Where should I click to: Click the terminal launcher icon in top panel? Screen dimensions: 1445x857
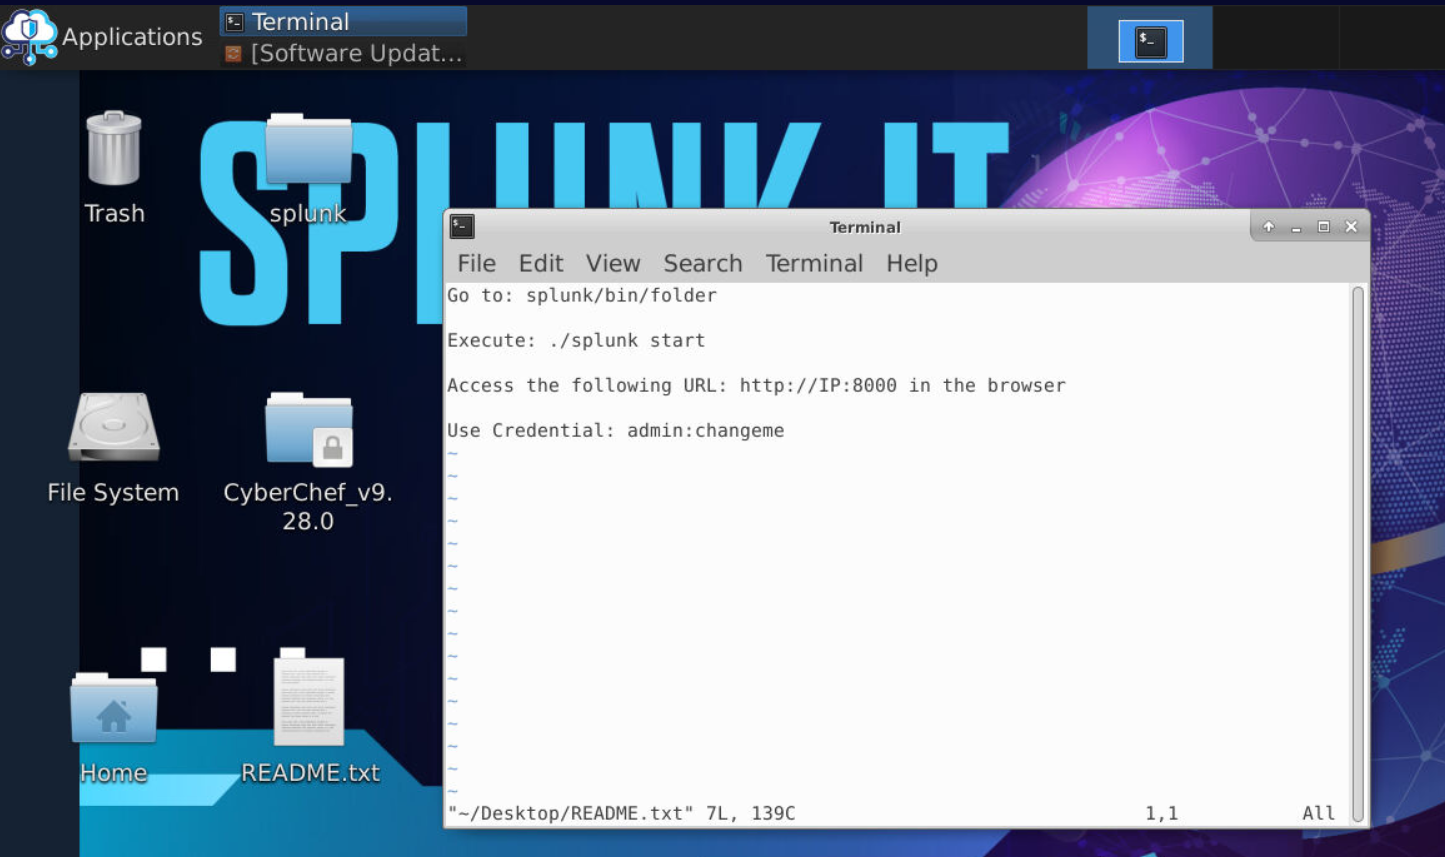click(1150, 41)
